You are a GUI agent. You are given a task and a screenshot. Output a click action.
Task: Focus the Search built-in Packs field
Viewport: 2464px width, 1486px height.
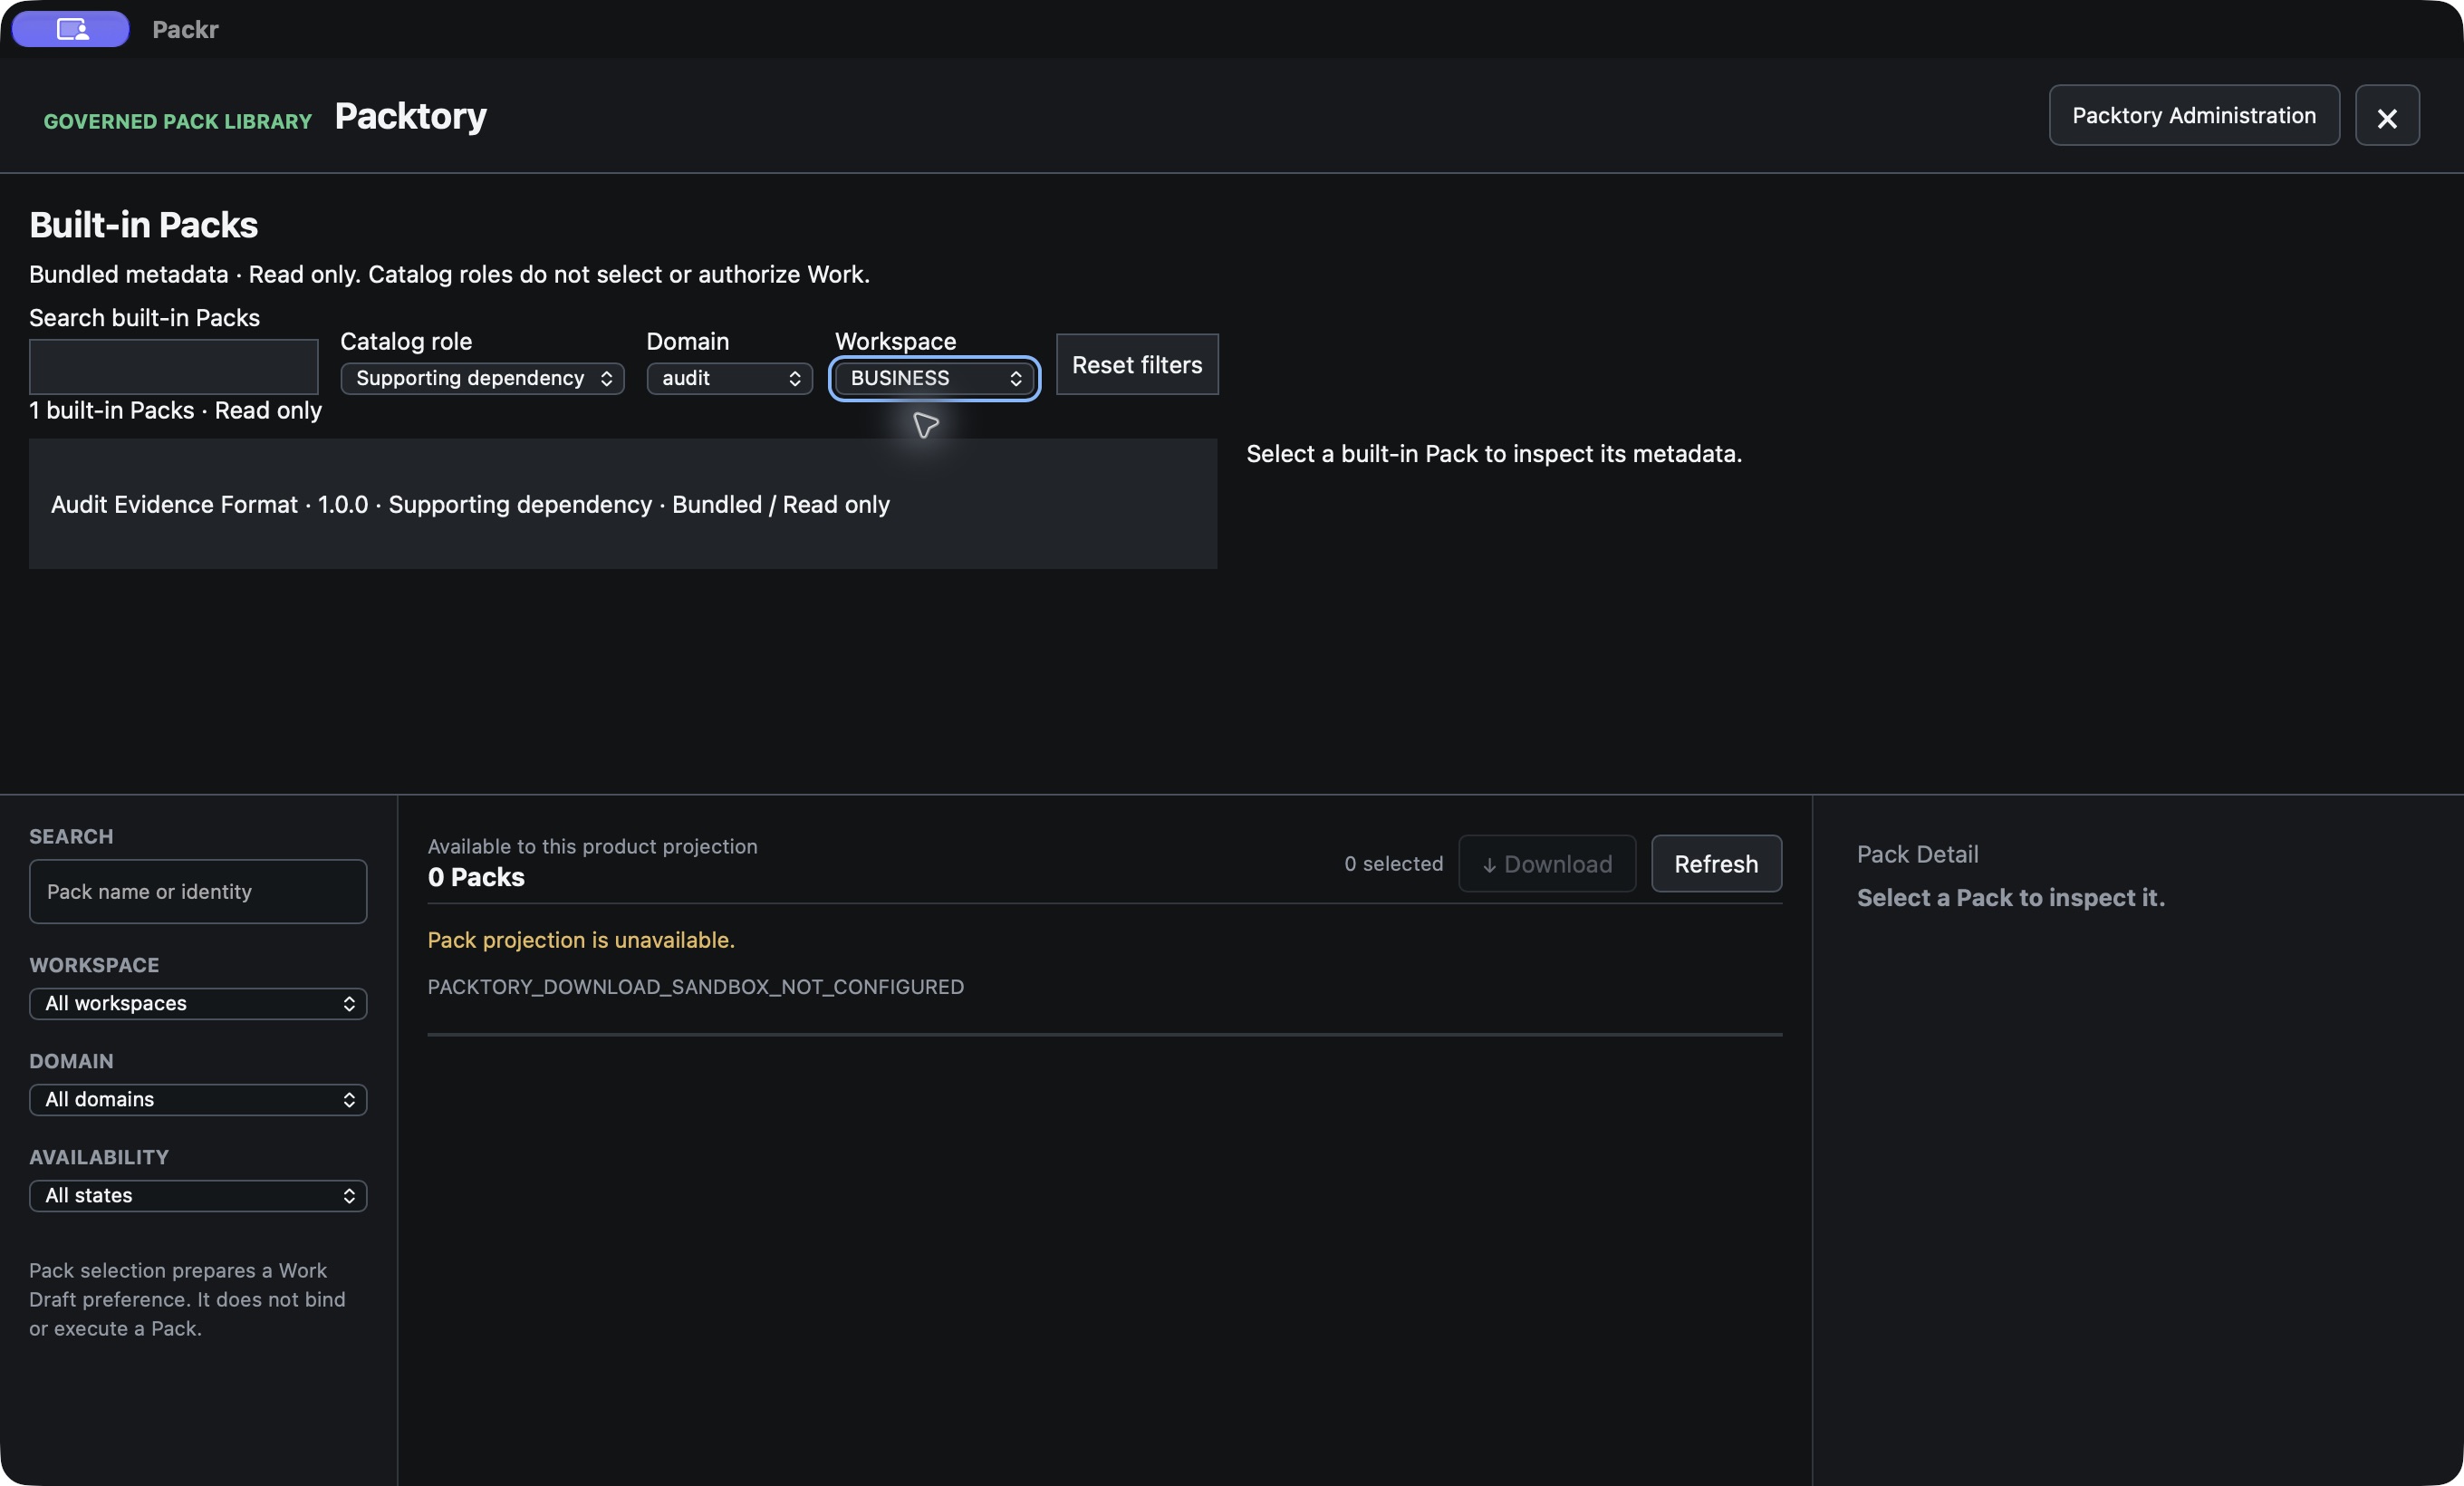[x=173, y=367]
